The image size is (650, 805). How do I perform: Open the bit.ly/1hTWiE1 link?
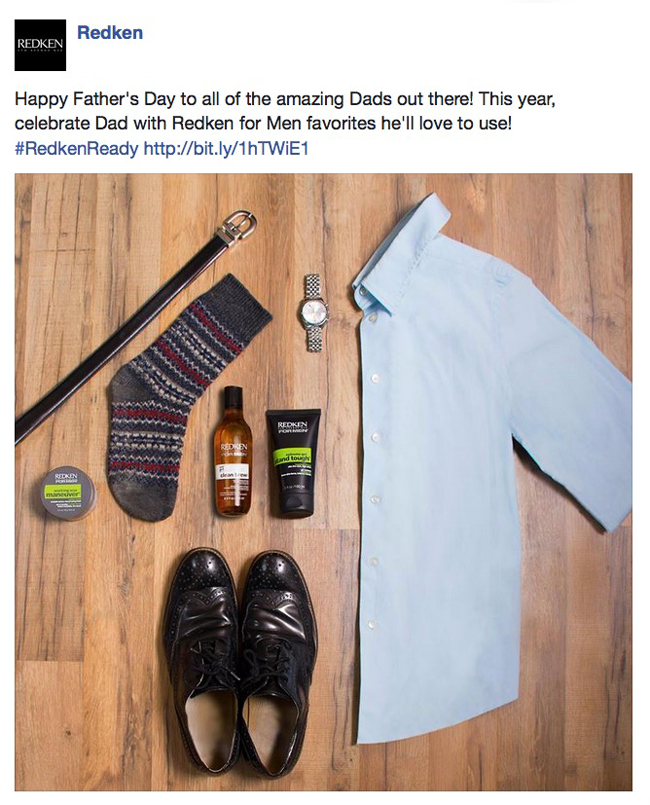[x=226, y=149]
